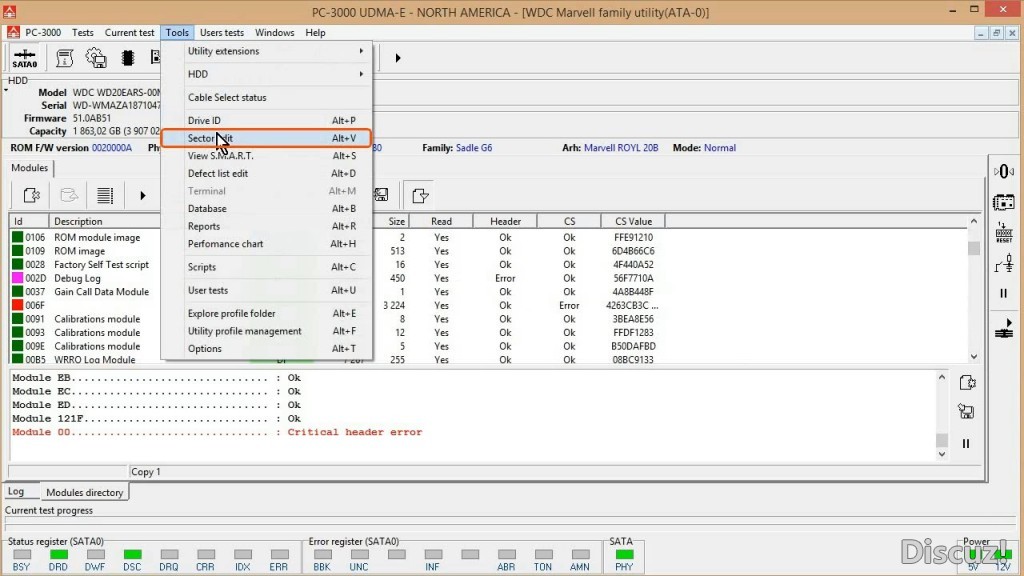
Task: Open the Users tests menu
Action: click(222, 33)
